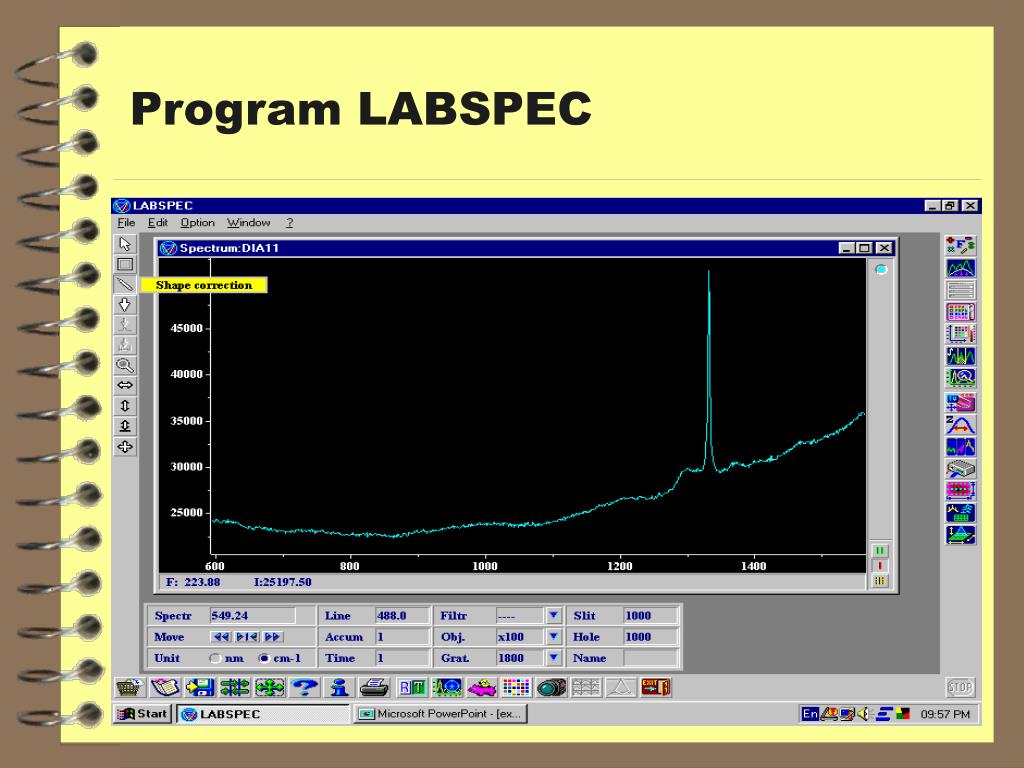This screenshot has height=768, width=1024.
Task: Select the arrow pointer tool
Action: tap(125, 244)
